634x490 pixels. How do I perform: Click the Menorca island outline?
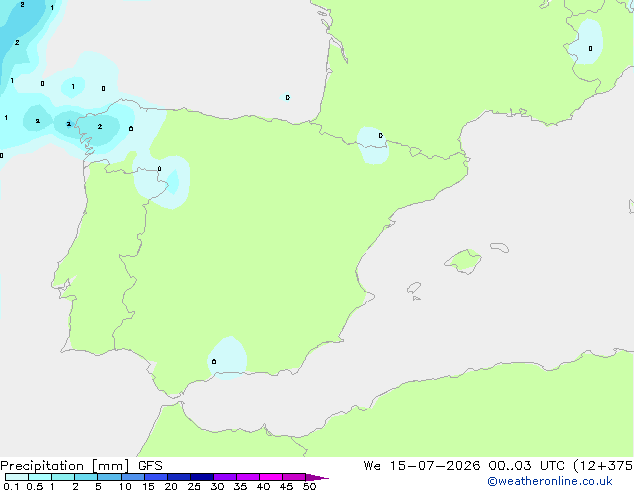click(500, 247)
